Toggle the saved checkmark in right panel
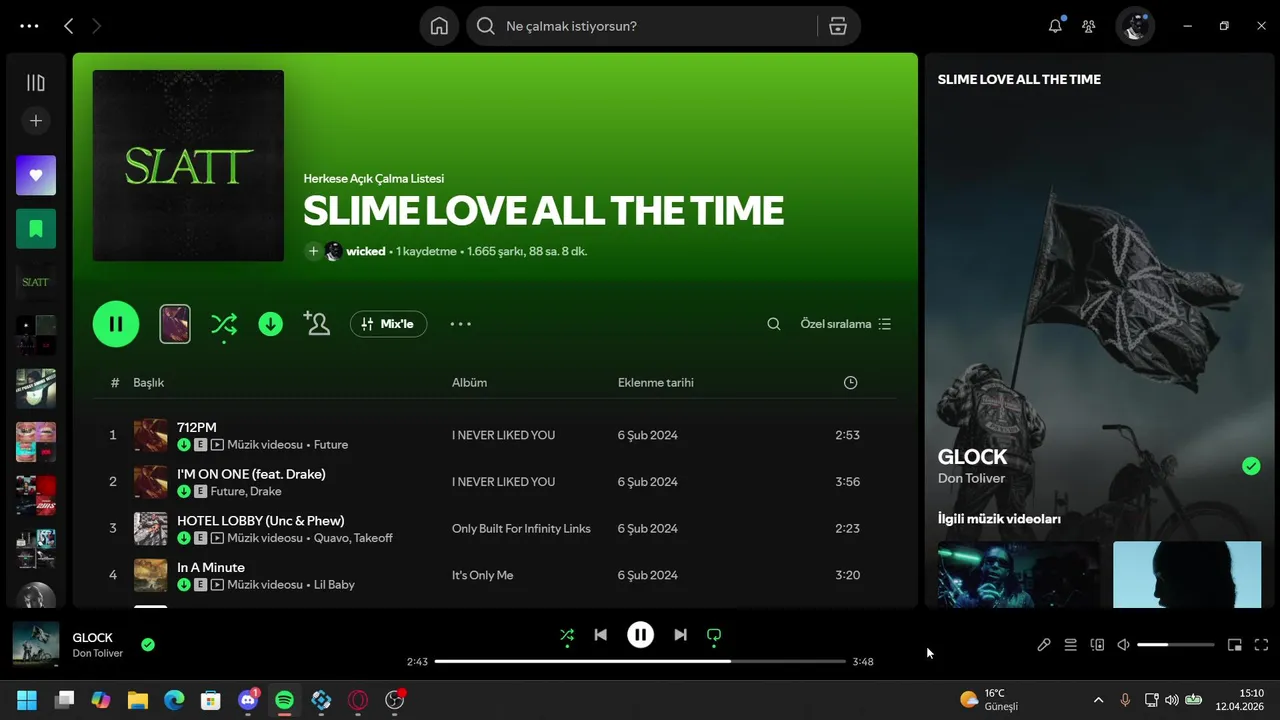1280x720 pixels. click(x=1250, y=466)
